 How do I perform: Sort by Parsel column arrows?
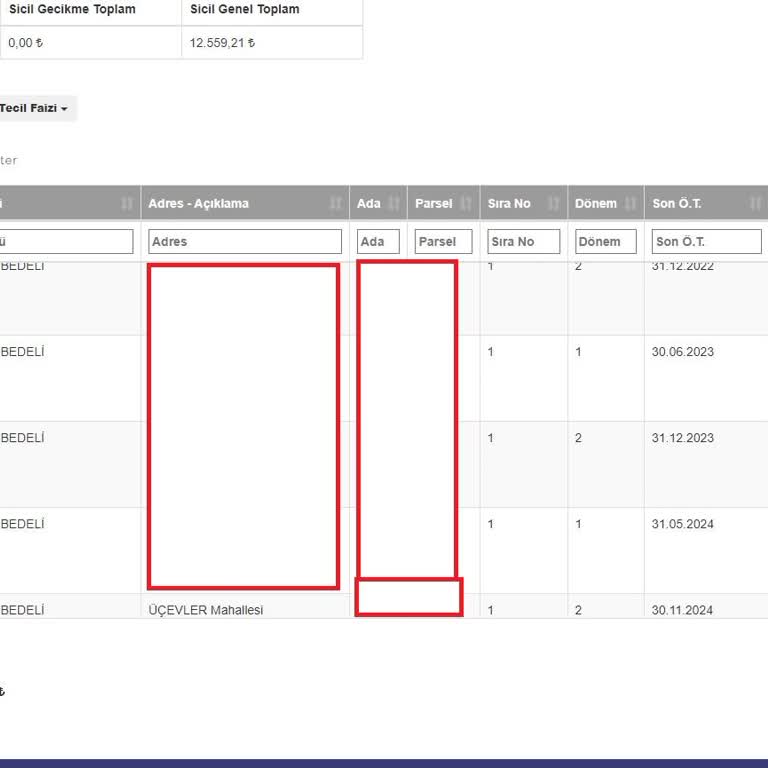(467, 203)
